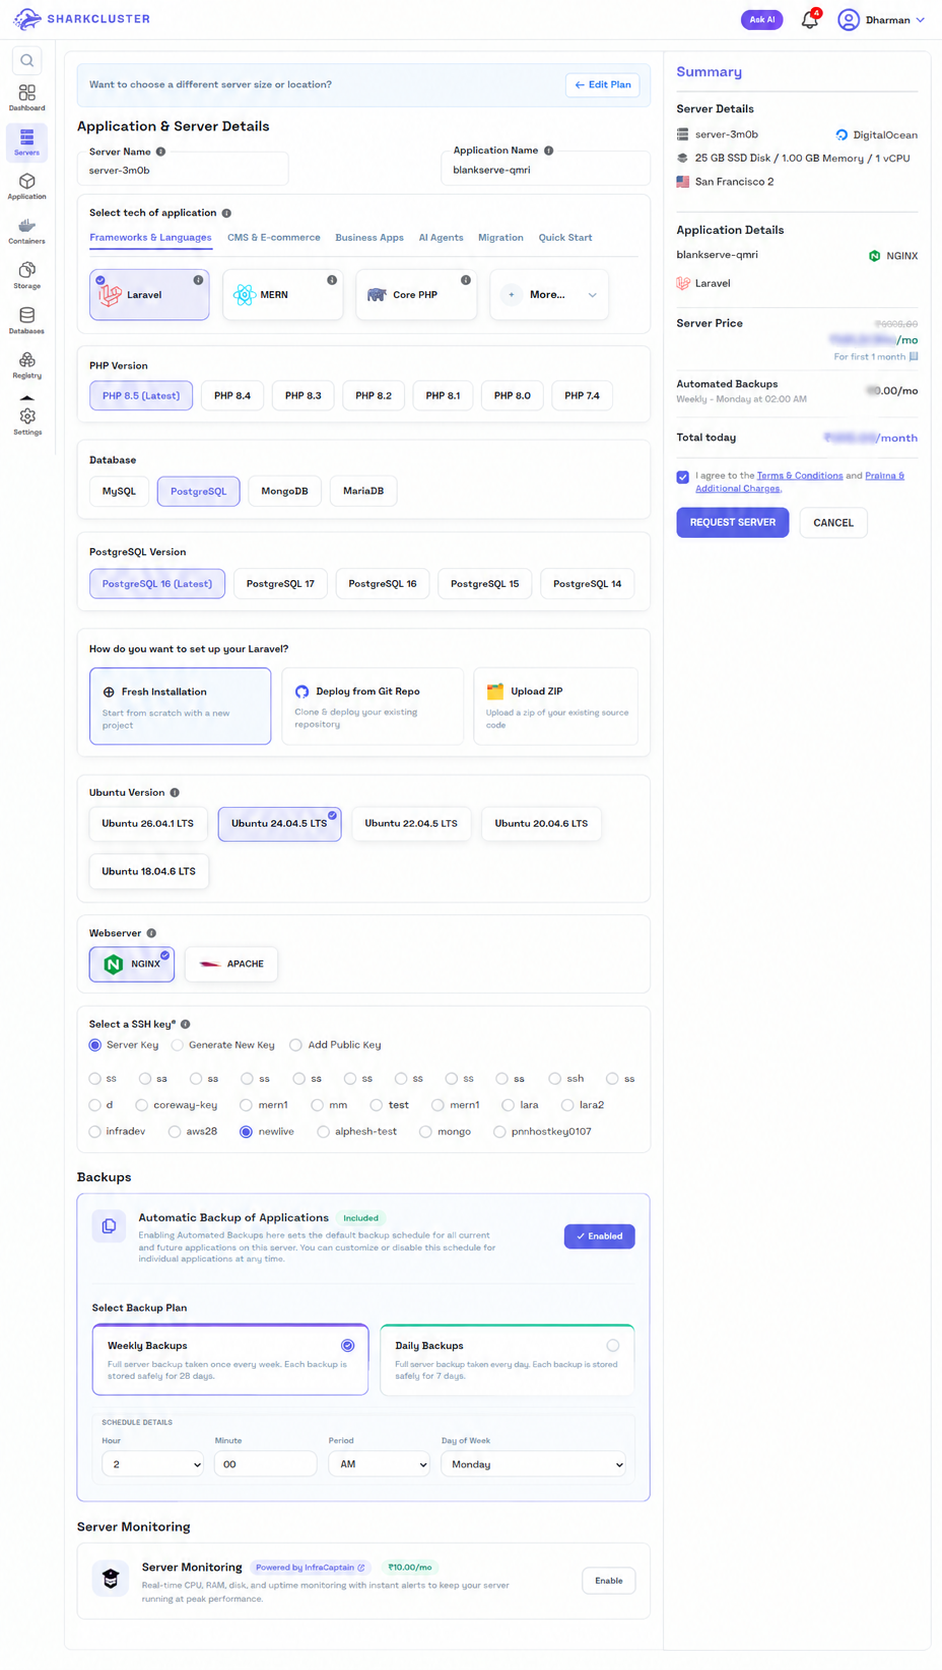Screen dimensions: 942x1670
Task: Click info icon next to Select a SSH key
Action: tap(186, 1024)
